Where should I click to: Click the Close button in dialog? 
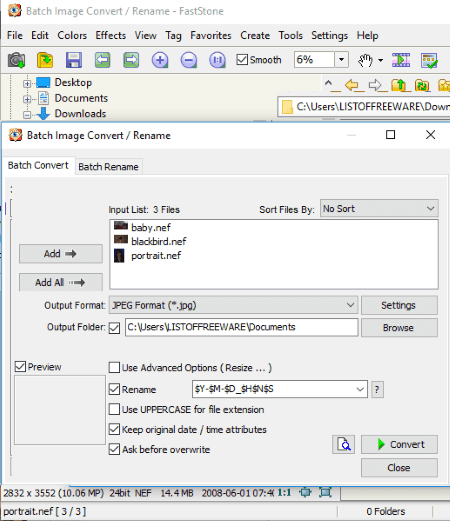pos(399,467)
